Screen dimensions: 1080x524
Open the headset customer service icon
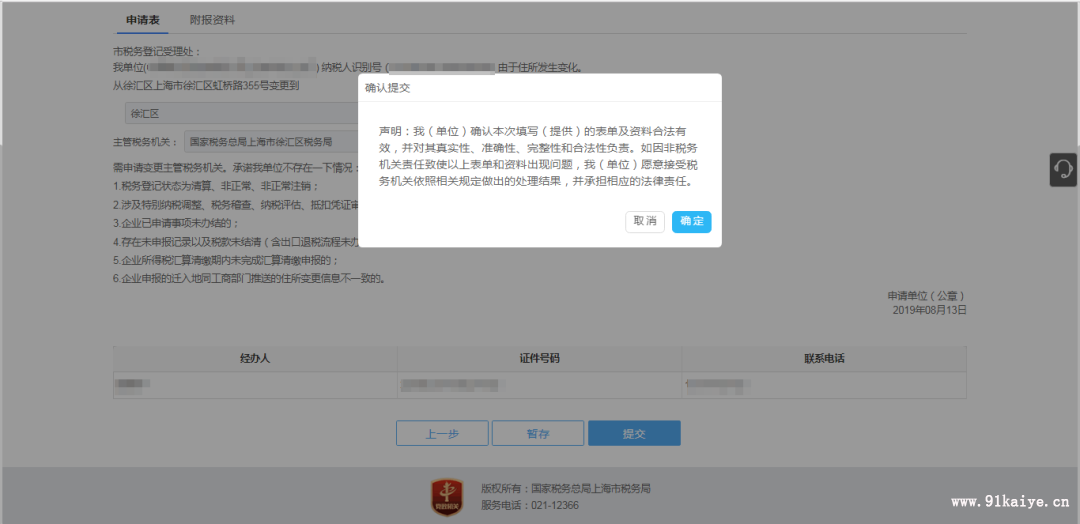click(x=1063, y=169)
